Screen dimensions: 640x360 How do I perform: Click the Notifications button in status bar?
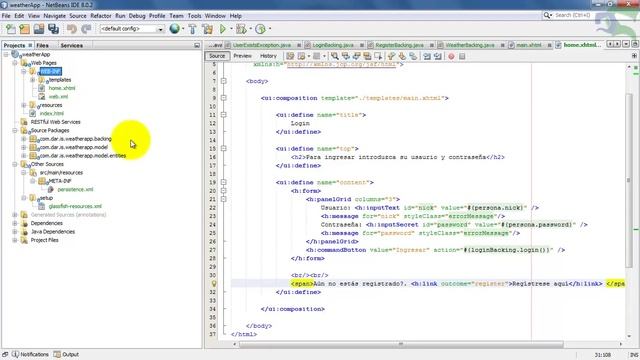[x=31, y=354]
